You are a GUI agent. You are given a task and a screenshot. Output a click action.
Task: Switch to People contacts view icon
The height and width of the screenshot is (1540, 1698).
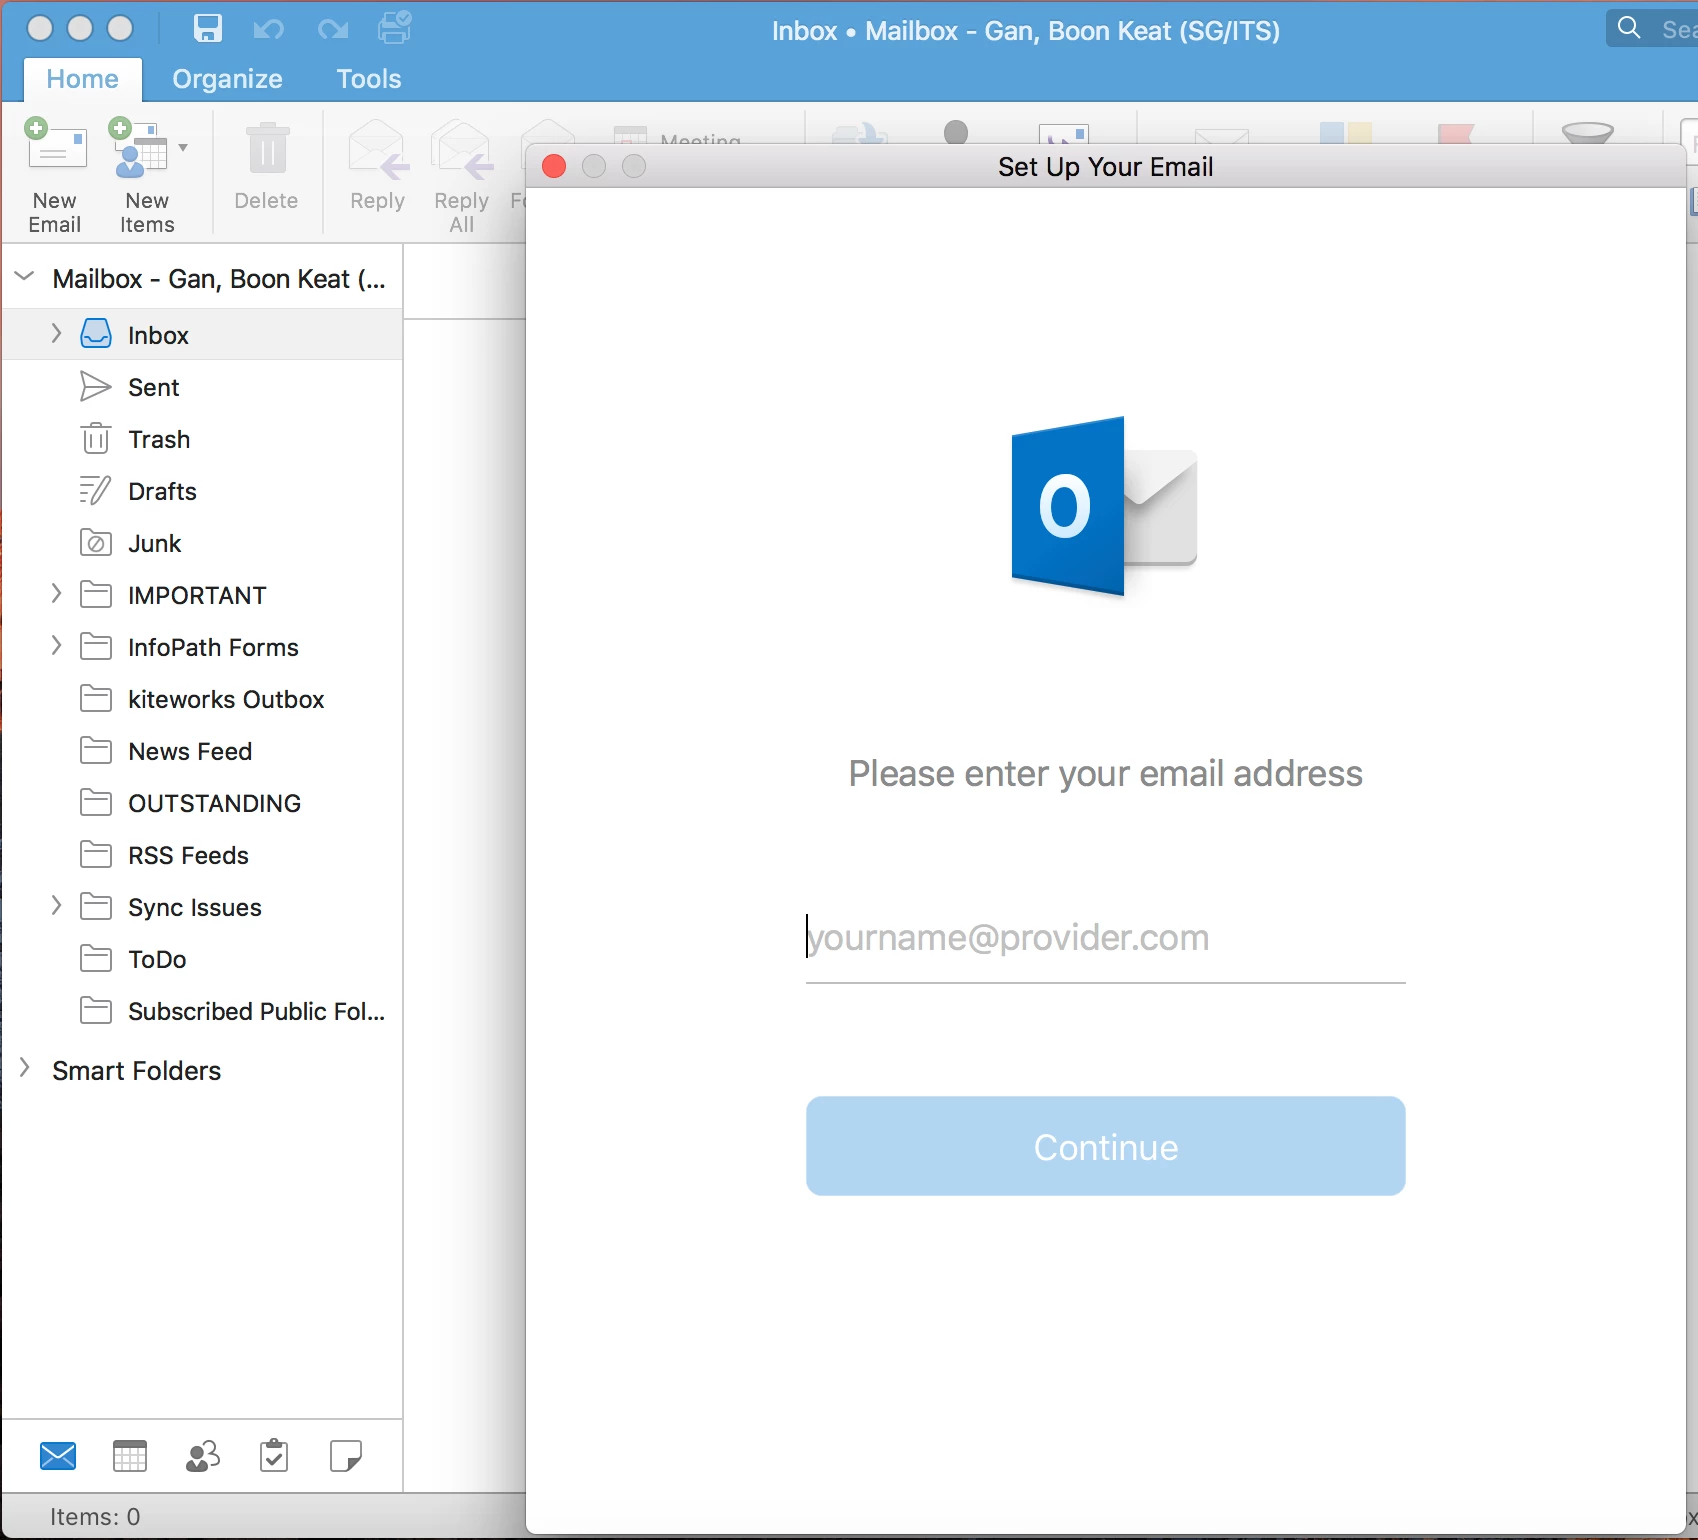(202, 1456)
